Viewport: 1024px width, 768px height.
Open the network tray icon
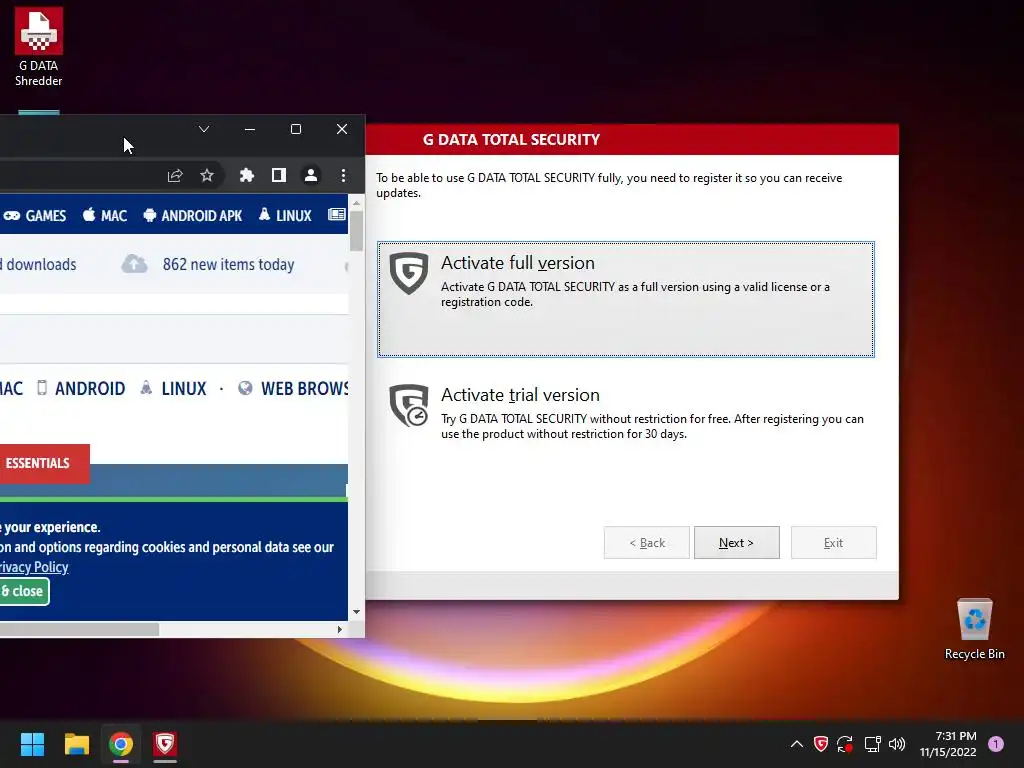[872, 744]
